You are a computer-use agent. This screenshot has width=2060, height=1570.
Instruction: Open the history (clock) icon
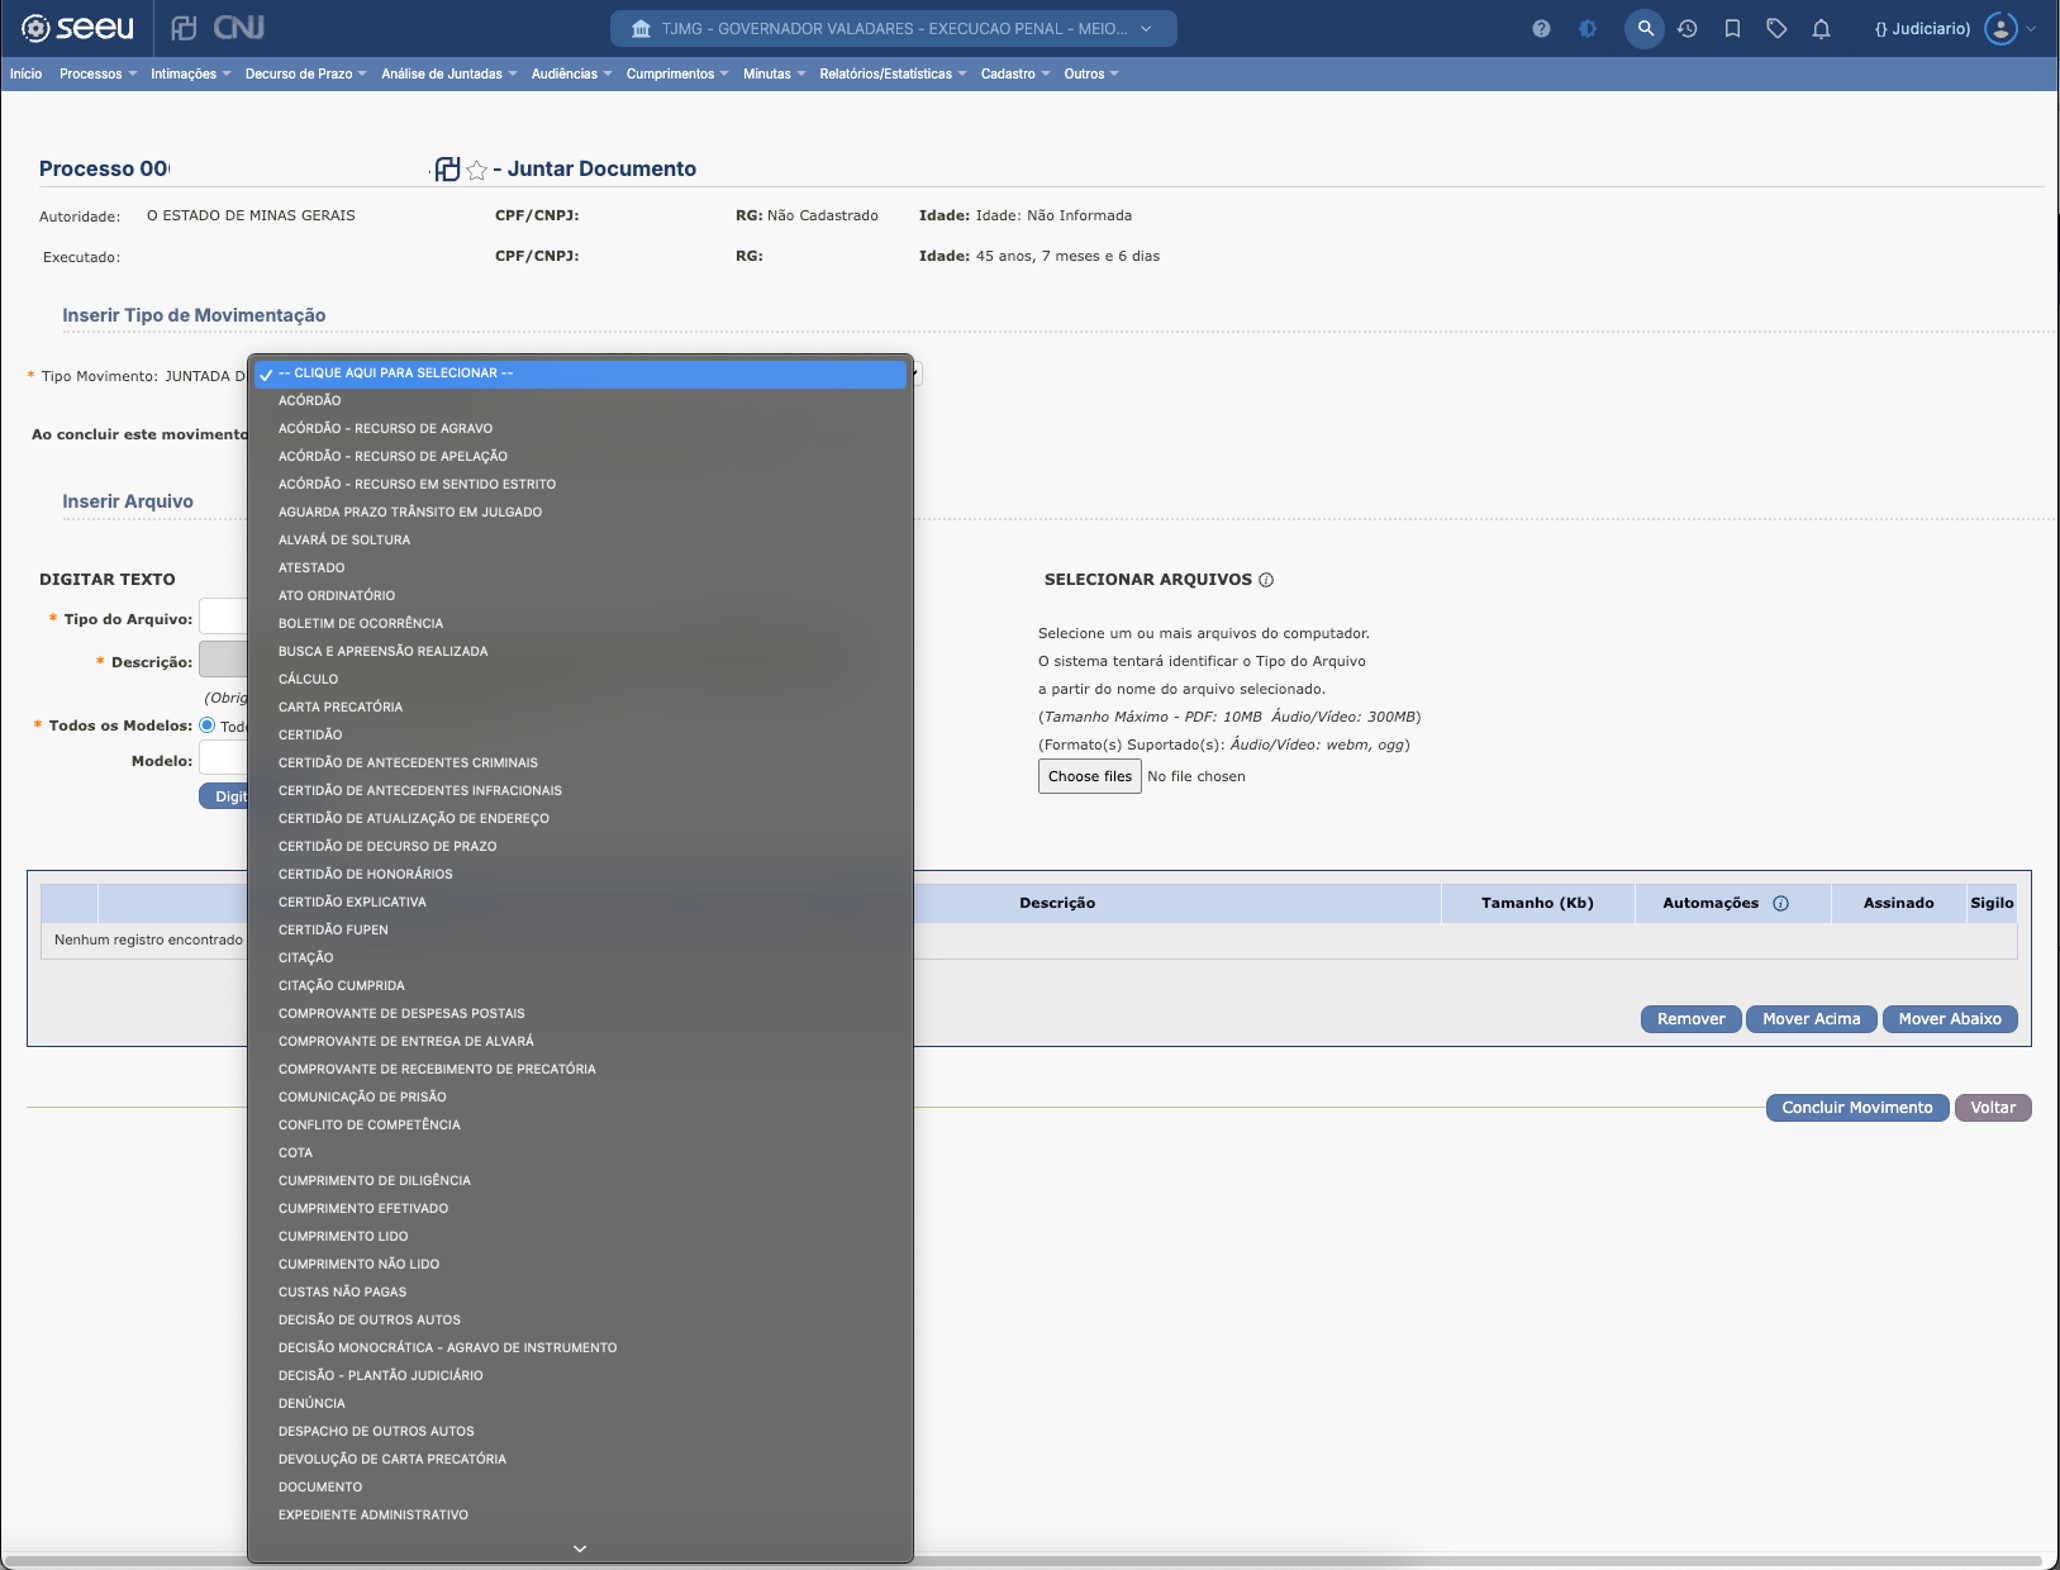coord(1689,28)
